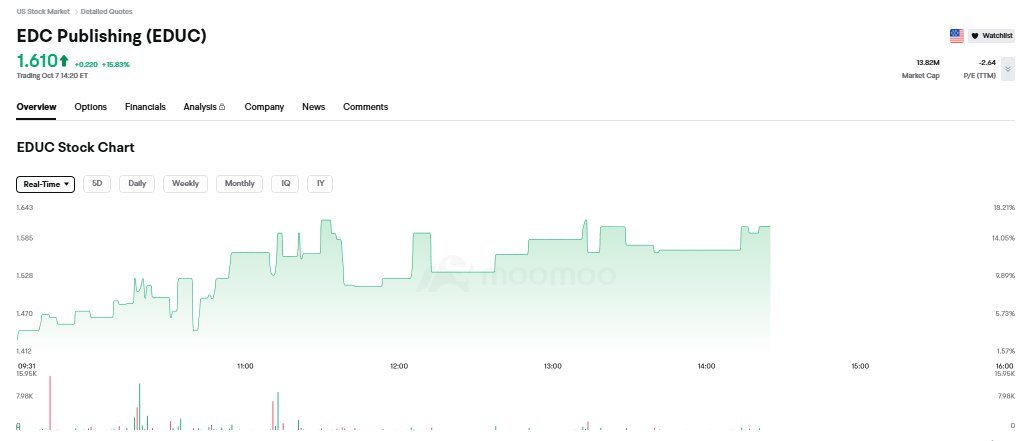Viewport: 1030px width, 441px height.
Task: Open the Detailed Quotes breadcrumb
Action: pyautogui.click(x=106, y=12)
